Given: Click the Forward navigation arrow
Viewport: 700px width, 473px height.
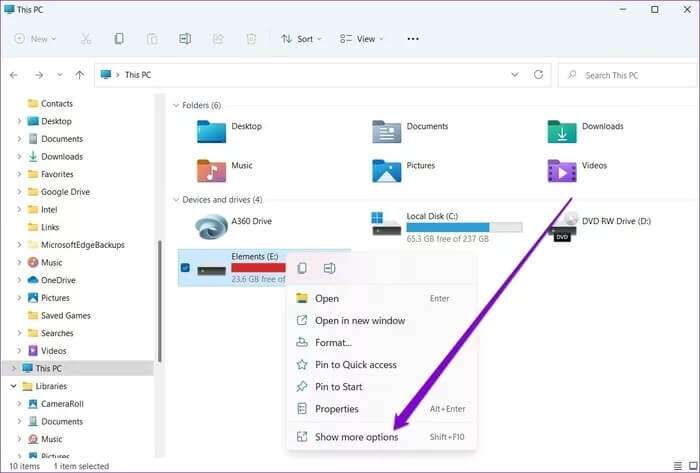Looking at the screenshot, I should coord(39,75).
